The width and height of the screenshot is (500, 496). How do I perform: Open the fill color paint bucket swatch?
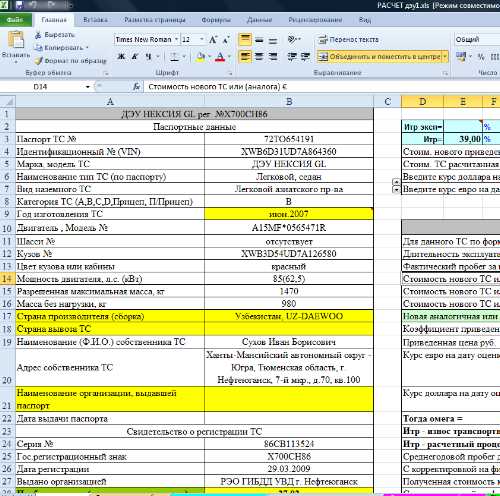point(201,57)
